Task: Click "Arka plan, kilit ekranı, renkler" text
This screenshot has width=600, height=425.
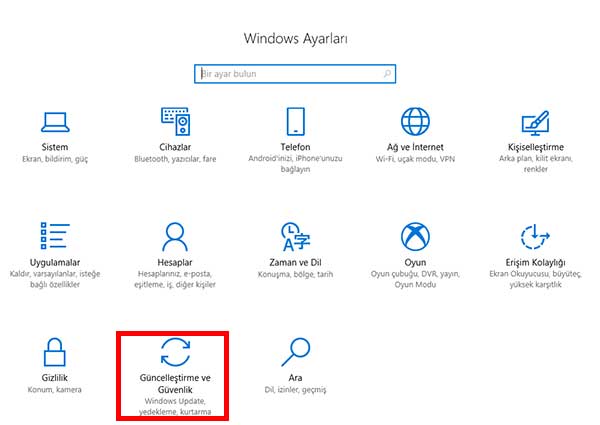Action: 535,164
